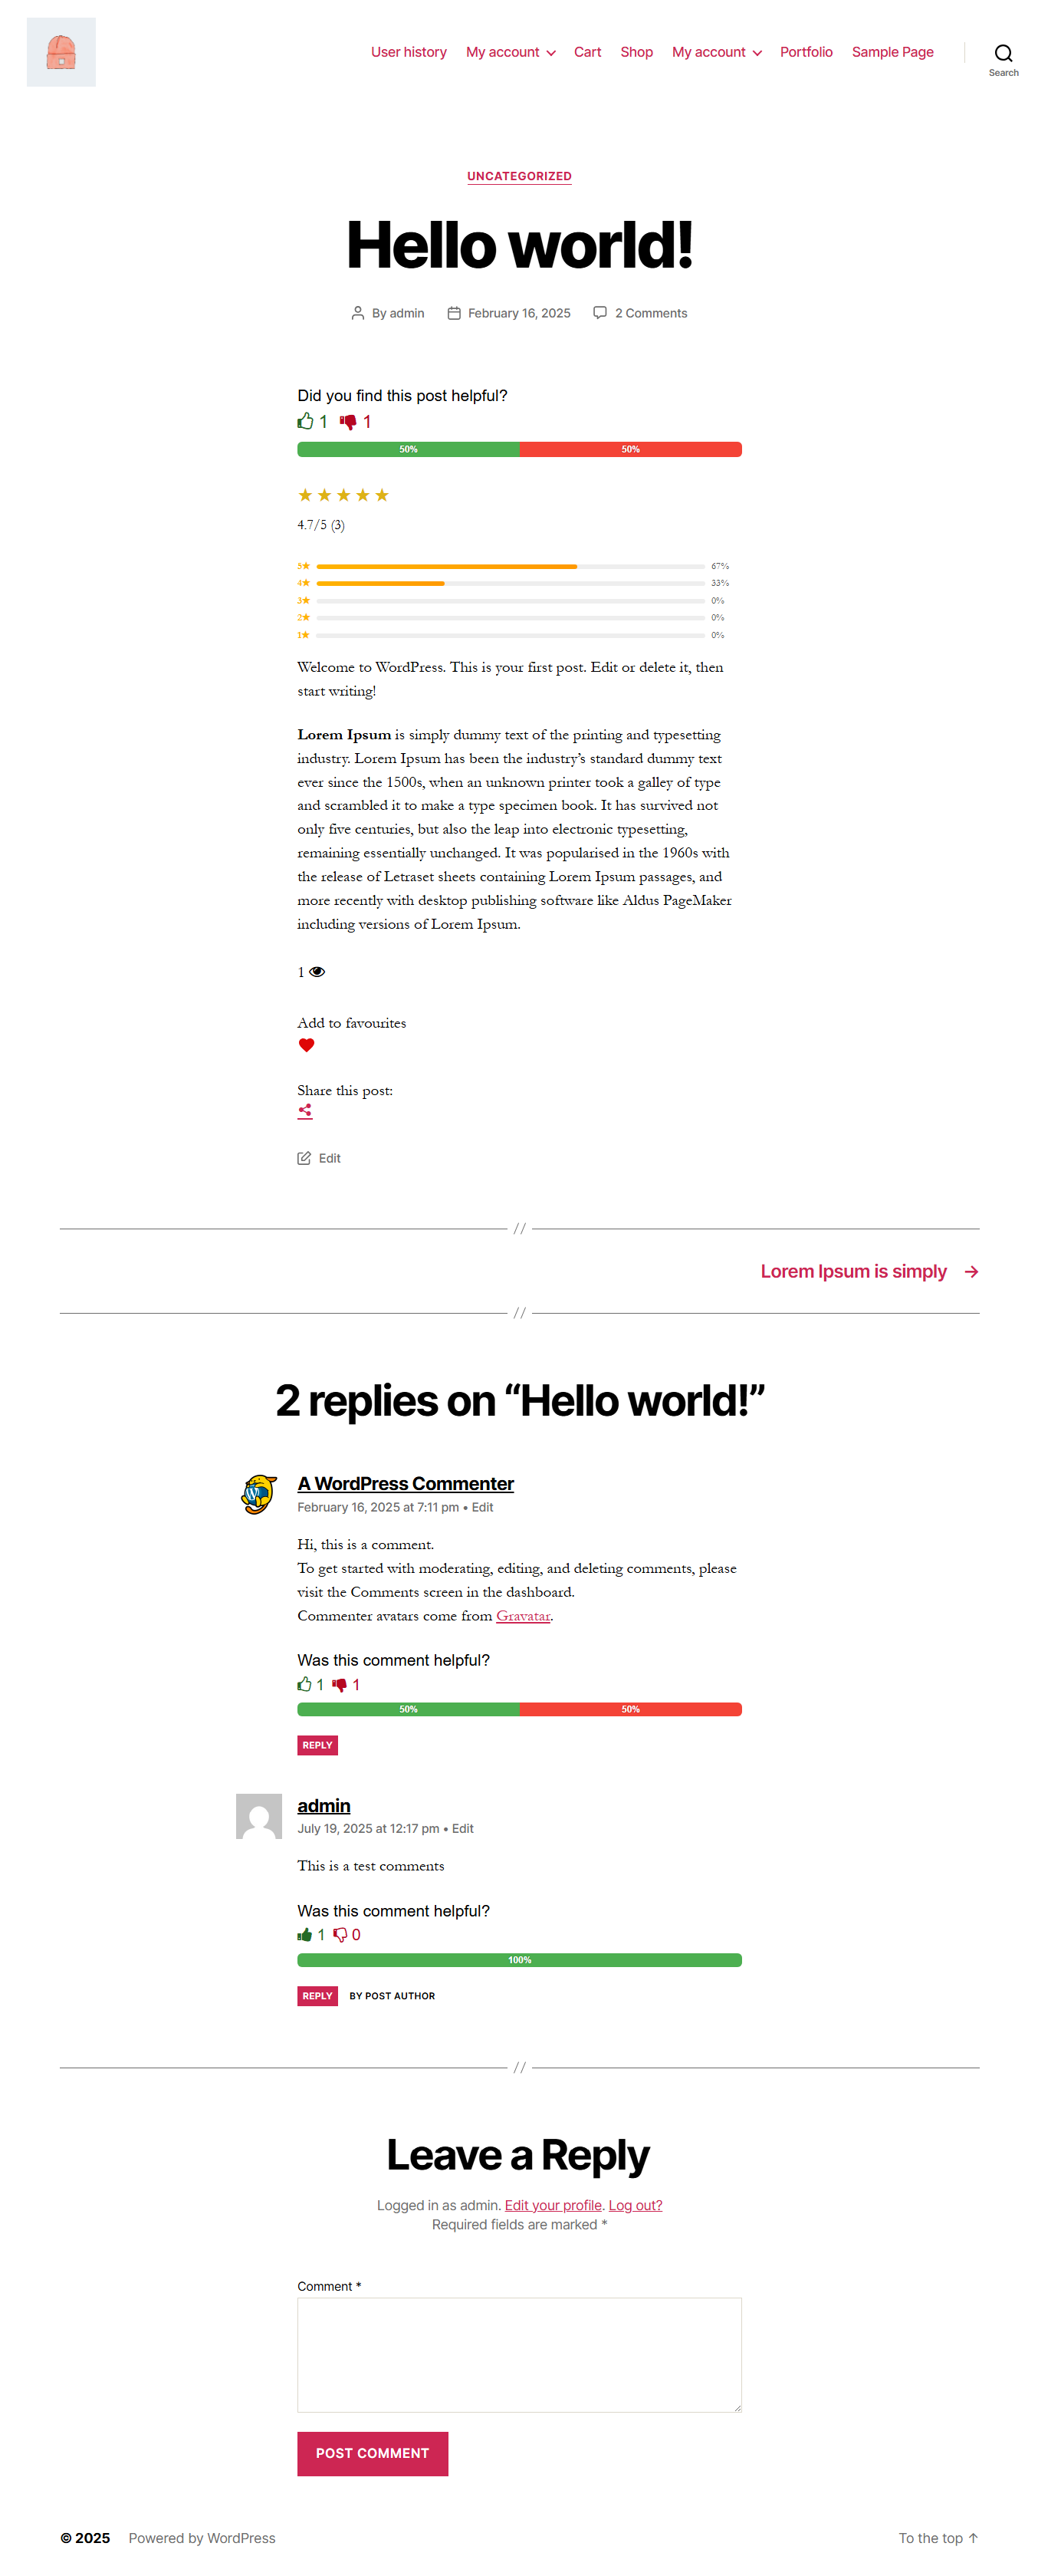Click the site logo in header
The width and height of the screenshot is (1038, 2576).
(x=61, y=52)
